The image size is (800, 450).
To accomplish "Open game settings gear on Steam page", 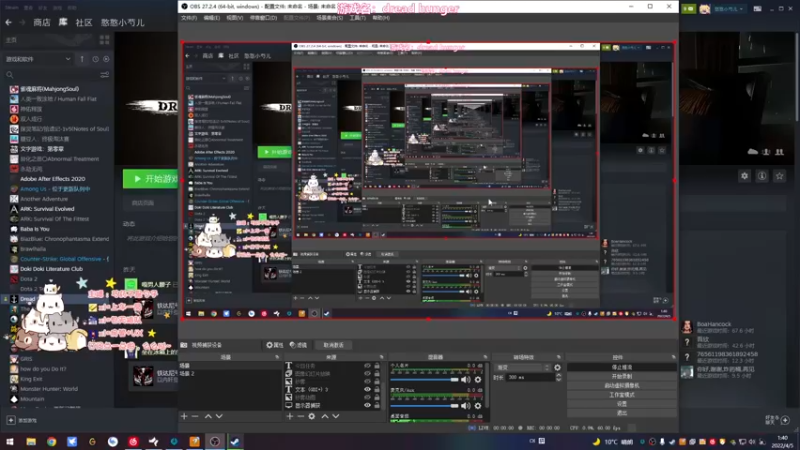I will tap(744, 176).
